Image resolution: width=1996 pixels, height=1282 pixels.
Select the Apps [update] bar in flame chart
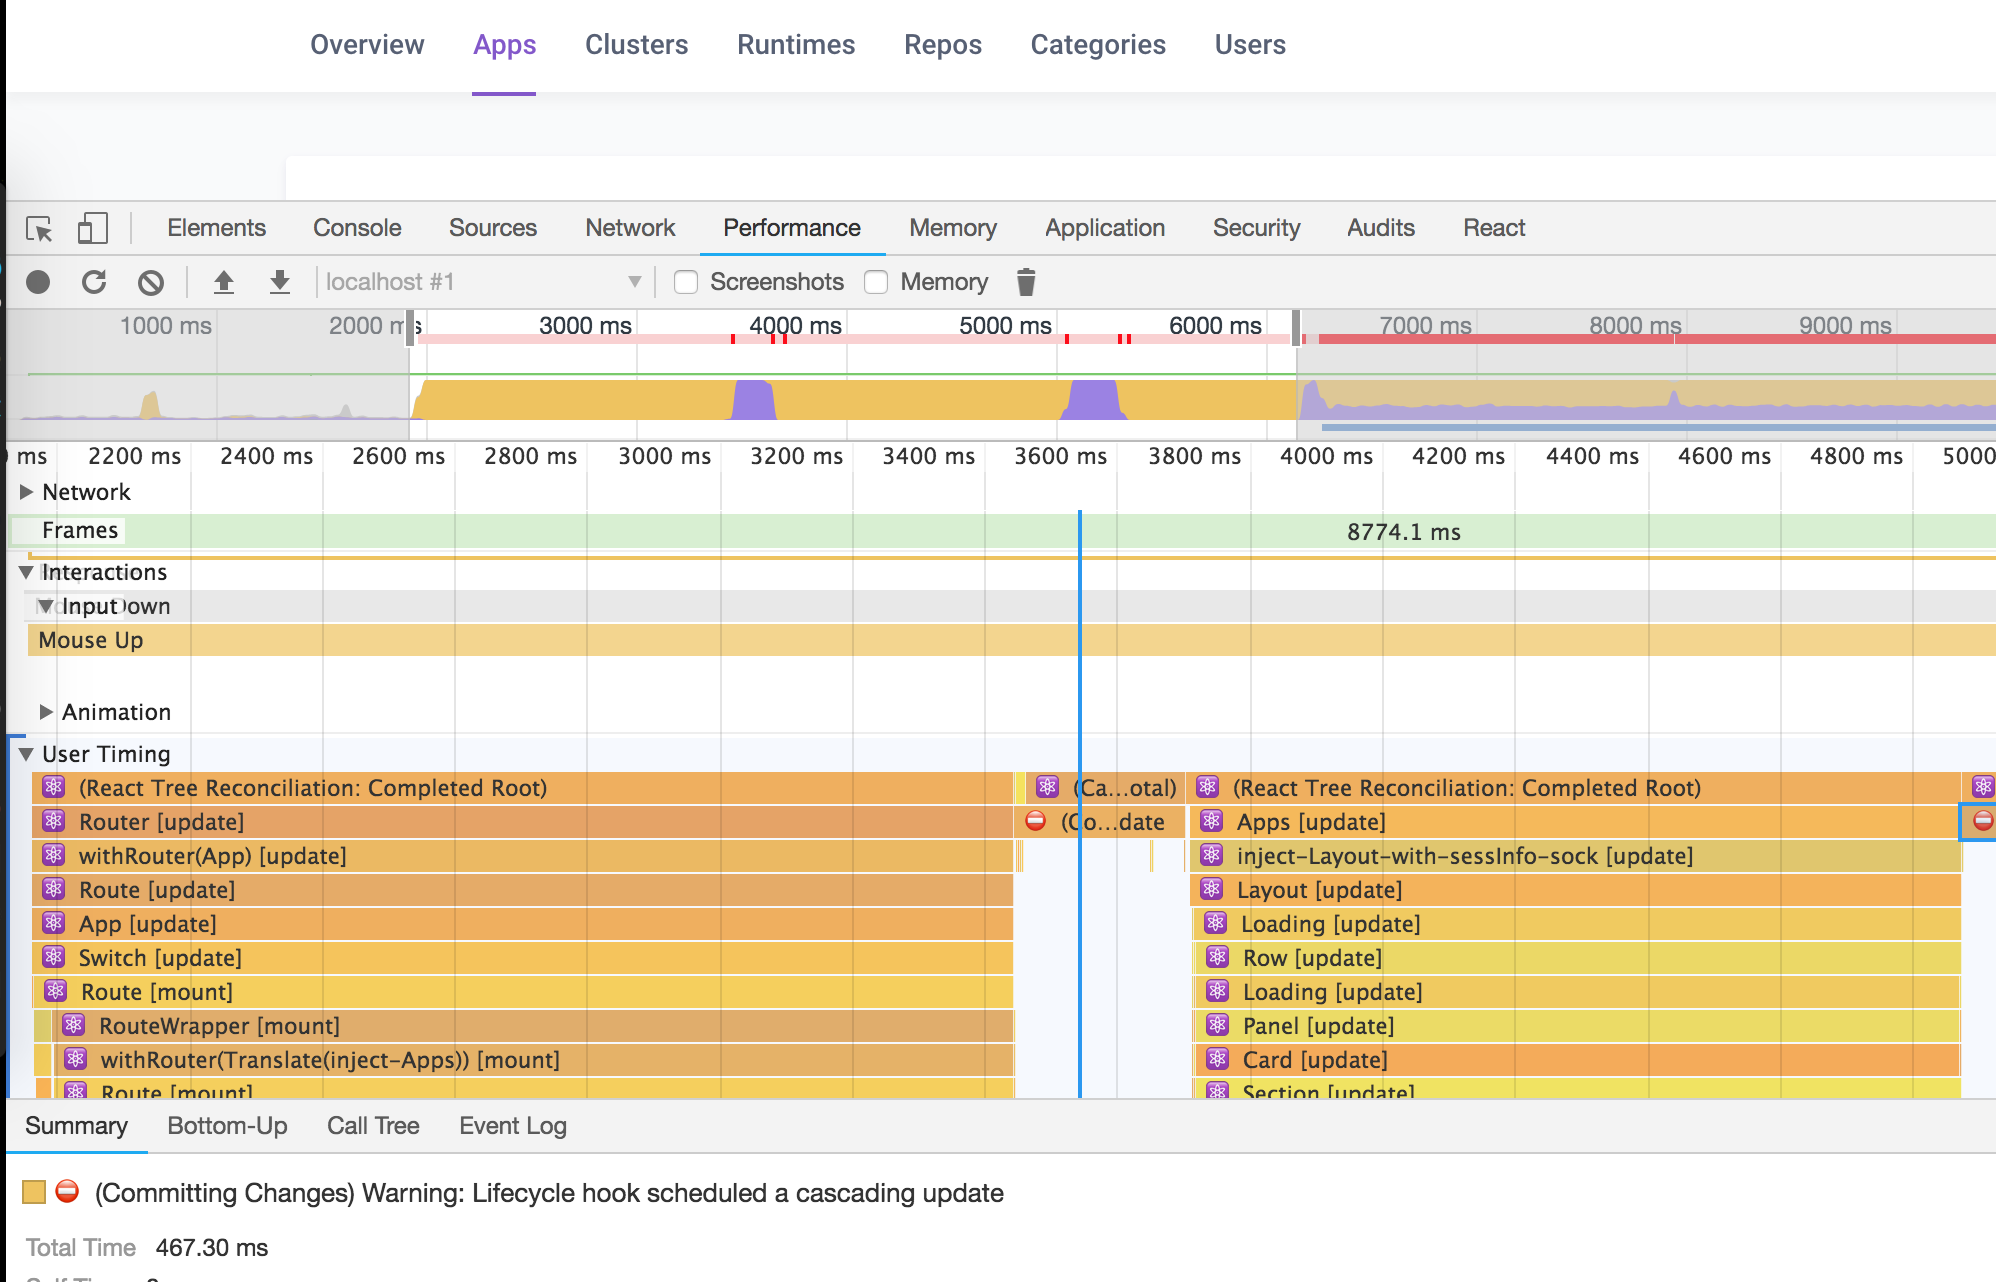coord(1310,821)
